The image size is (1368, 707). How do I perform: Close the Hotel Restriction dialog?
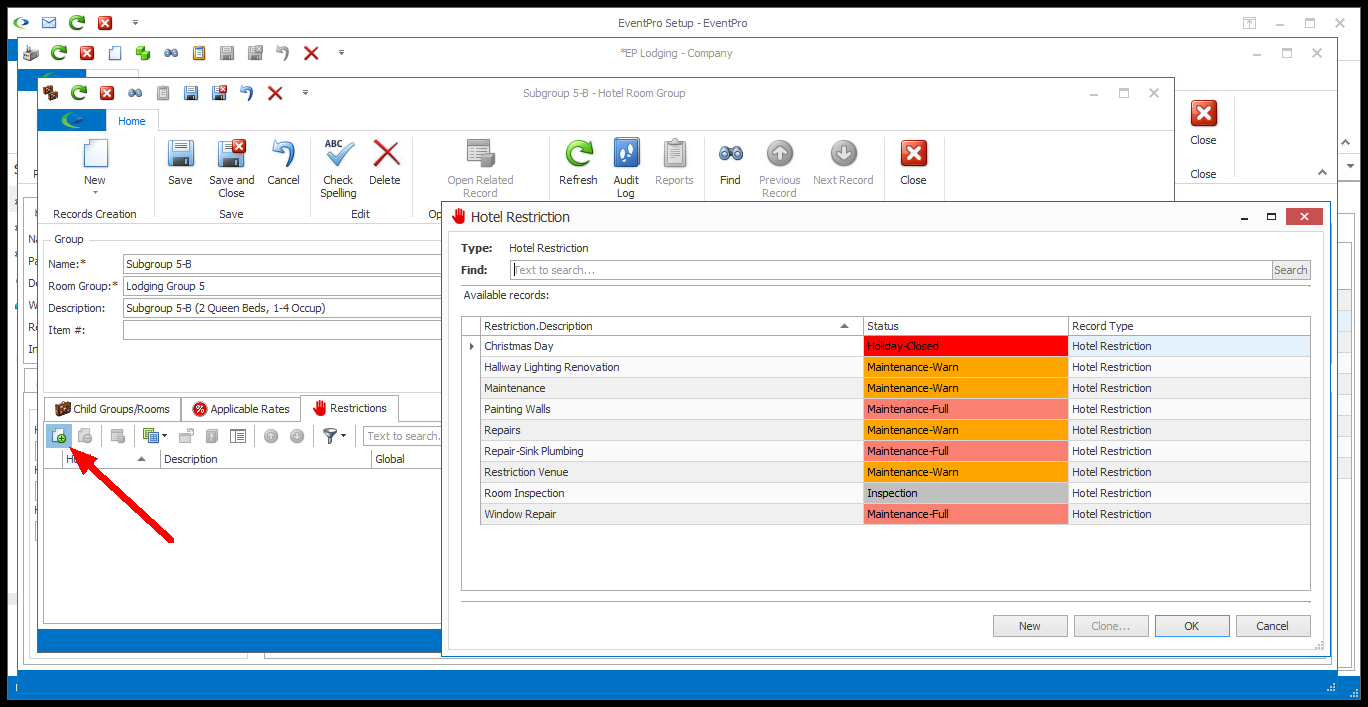[1305, 216]
